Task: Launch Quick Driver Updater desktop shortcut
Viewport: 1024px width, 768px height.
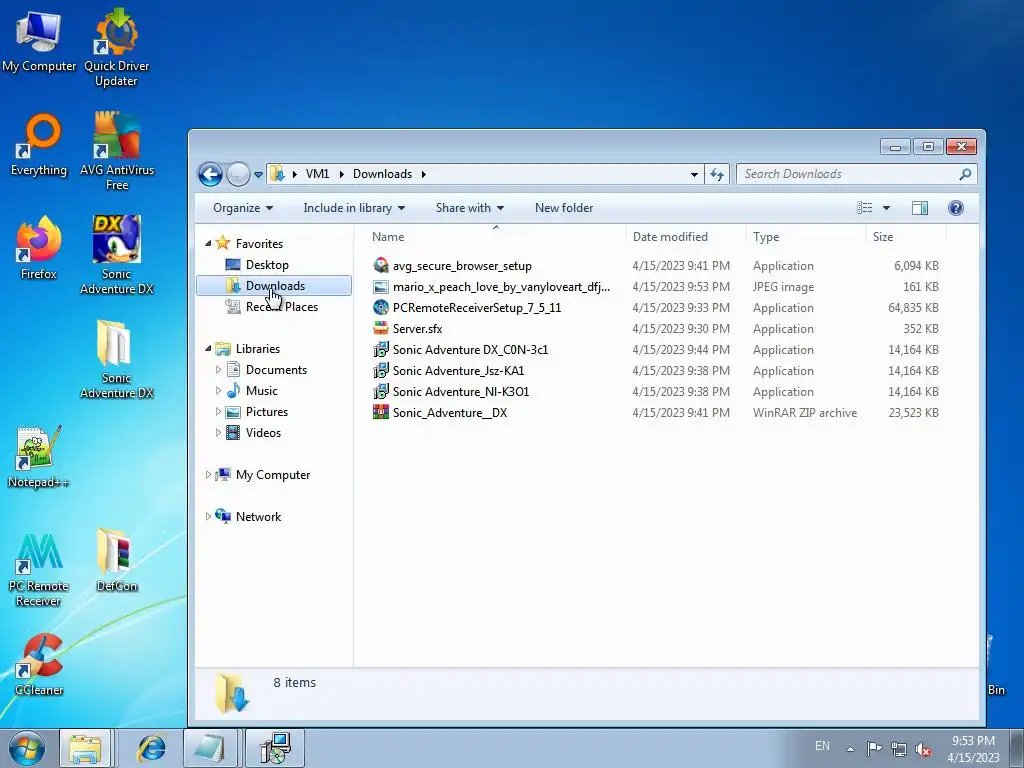Action: (x=117, y=47)
